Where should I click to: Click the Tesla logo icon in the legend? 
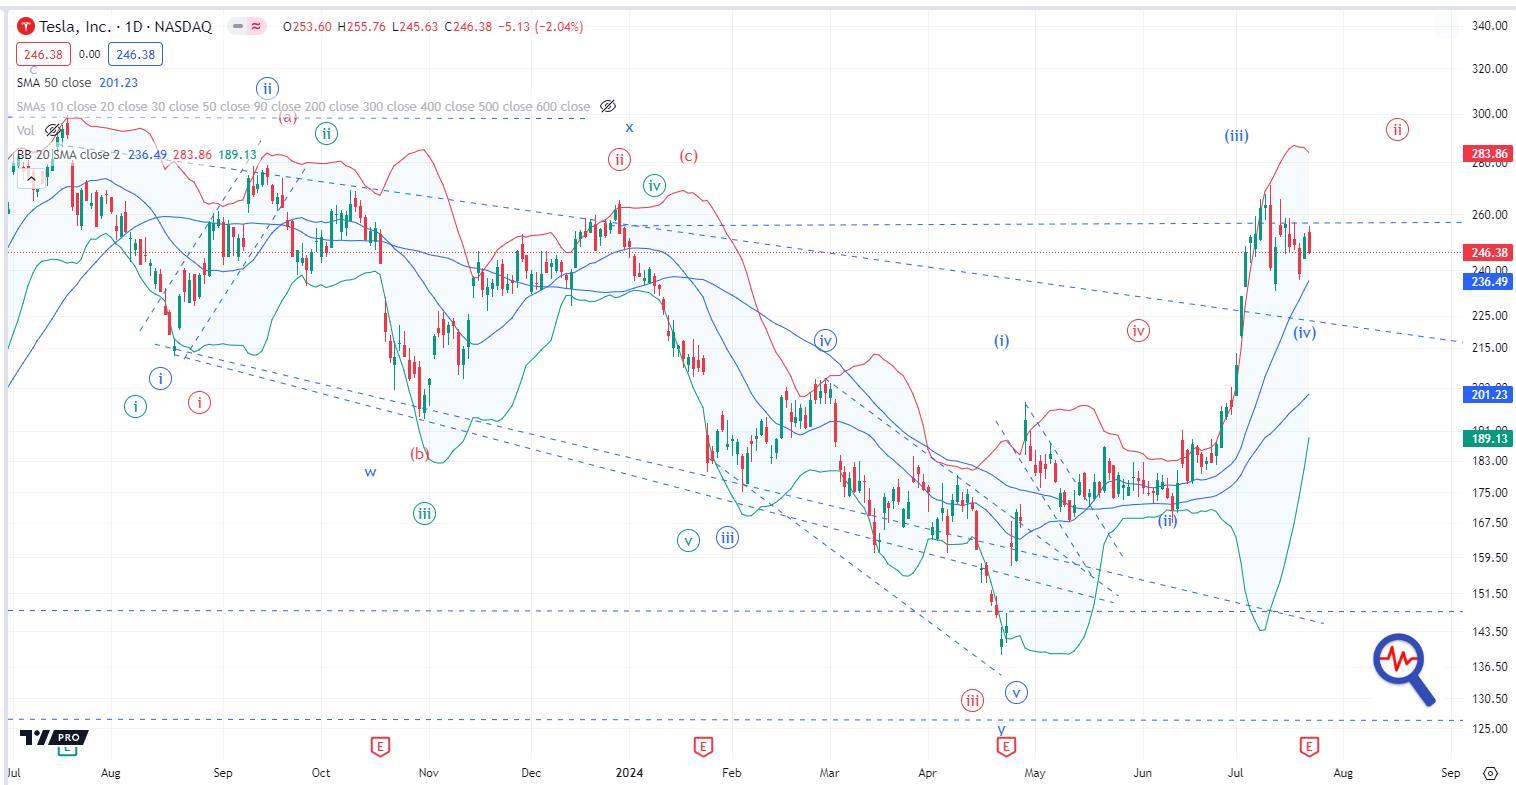tap(26, 27)
